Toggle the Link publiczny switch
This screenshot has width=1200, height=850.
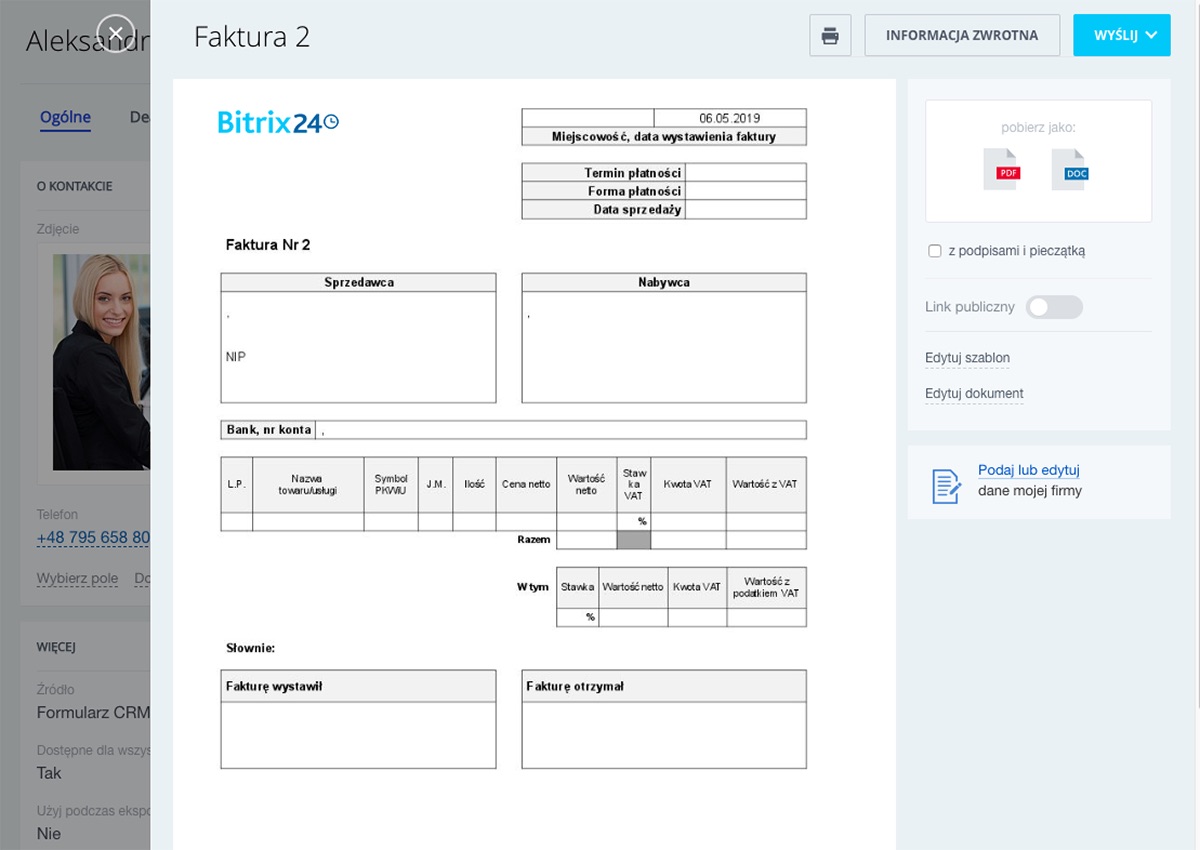tap(1054, 307)
